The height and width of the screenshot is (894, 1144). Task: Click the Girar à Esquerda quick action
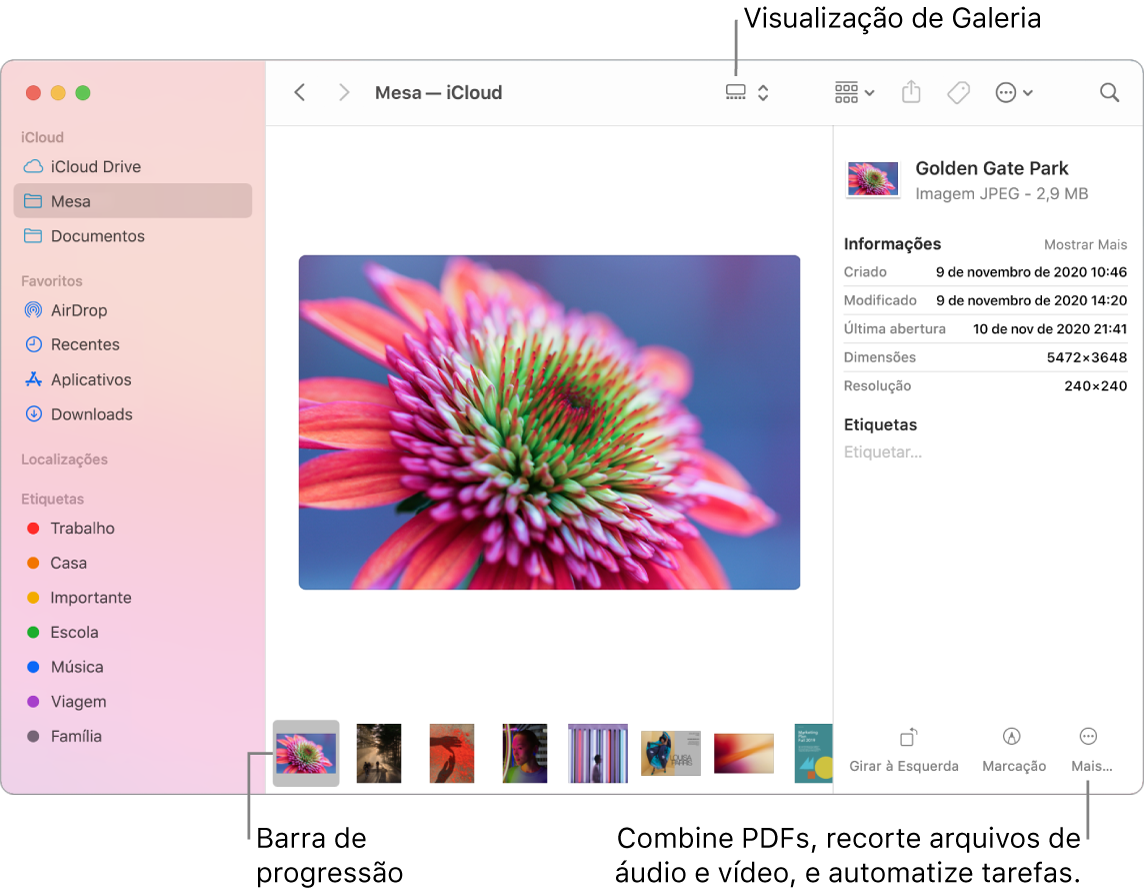903,750
